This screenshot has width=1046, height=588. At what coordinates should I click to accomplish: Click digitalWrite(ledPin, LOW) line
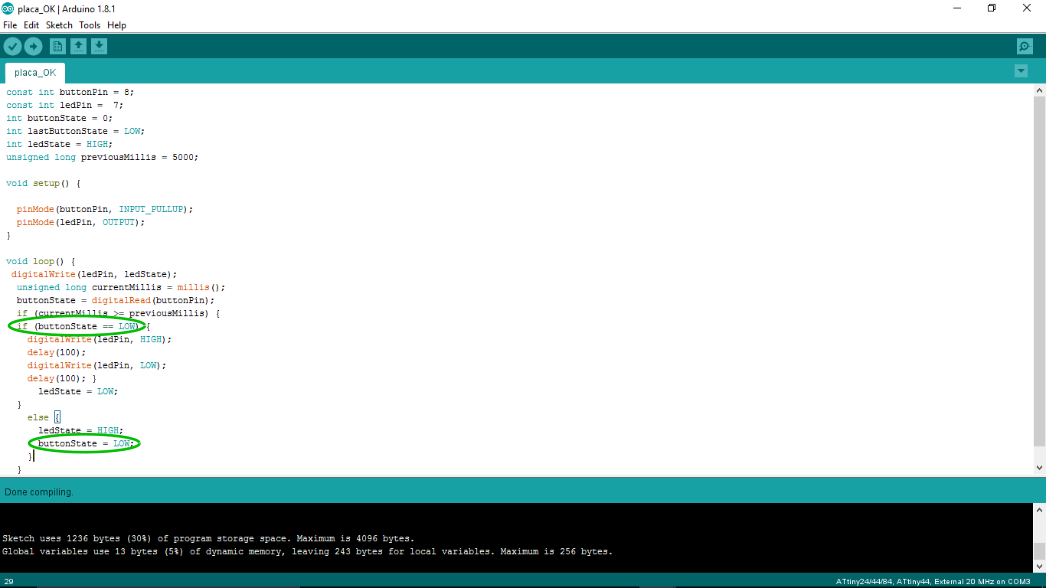click(x=97, y=366)
